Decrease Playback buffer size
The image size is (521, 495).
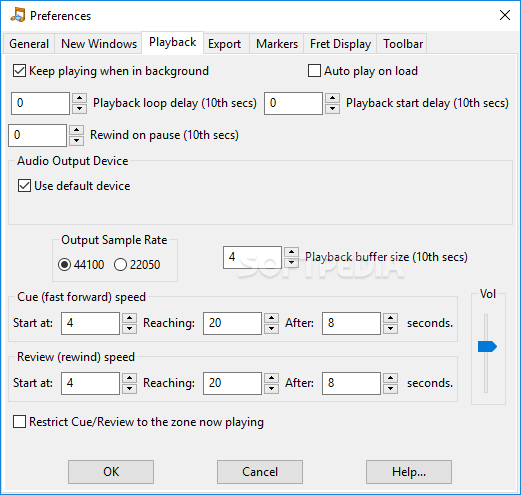coord(291,263)
